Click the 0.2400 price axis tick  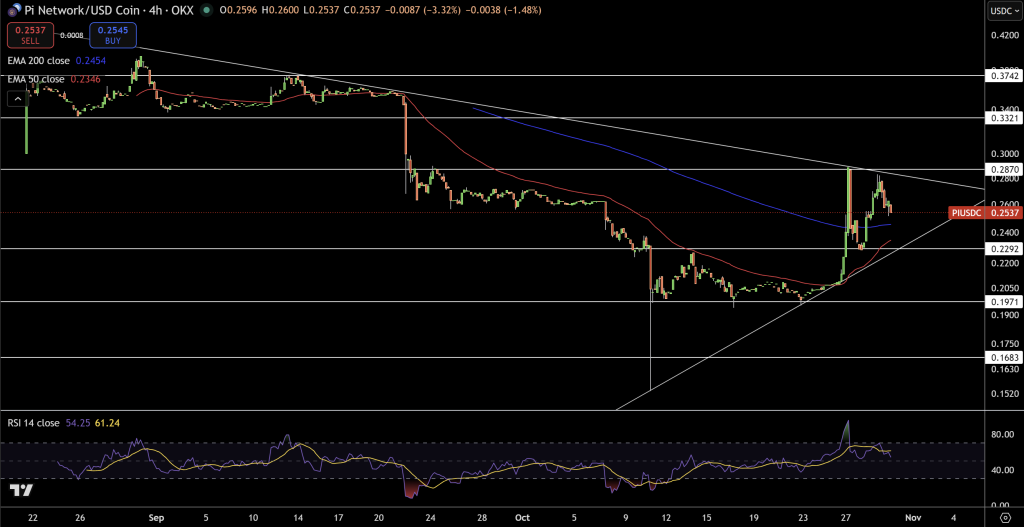(1003, 232)
